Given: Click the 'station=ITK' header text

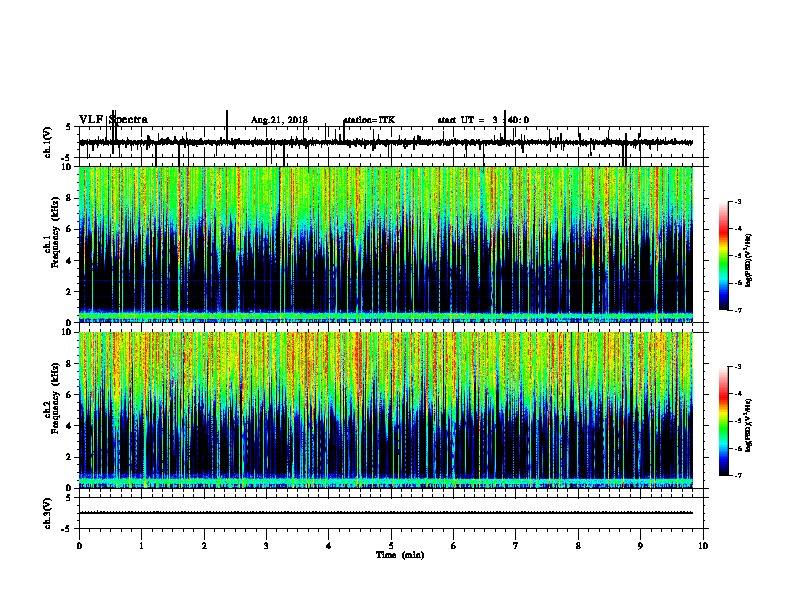Looking at the screenshot, I should [x=369, y=120].
